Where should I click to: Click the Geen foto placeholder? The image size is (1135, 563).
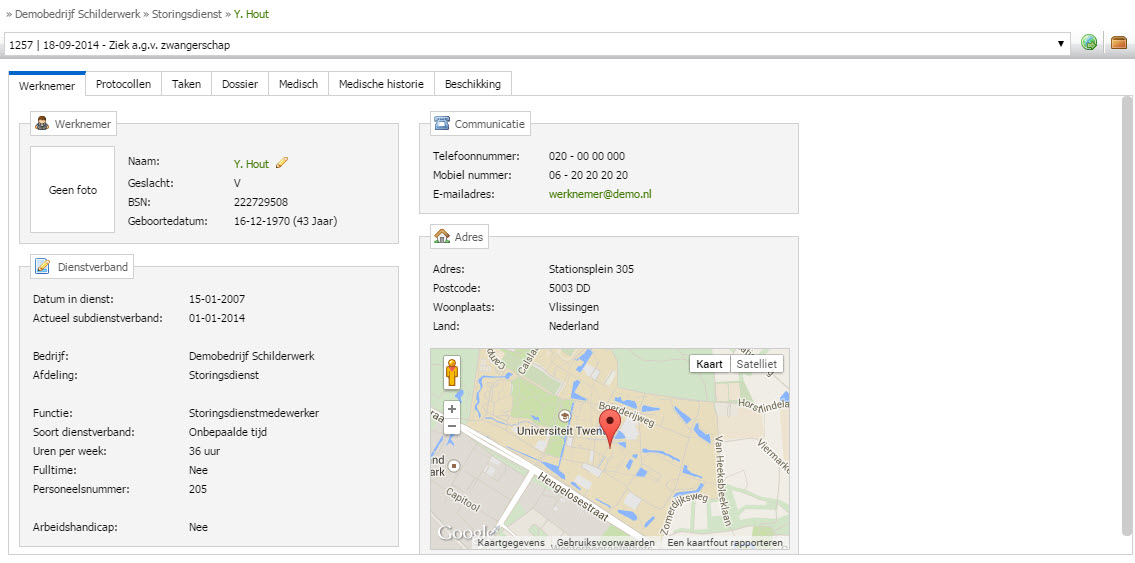(x=72, y=190)
